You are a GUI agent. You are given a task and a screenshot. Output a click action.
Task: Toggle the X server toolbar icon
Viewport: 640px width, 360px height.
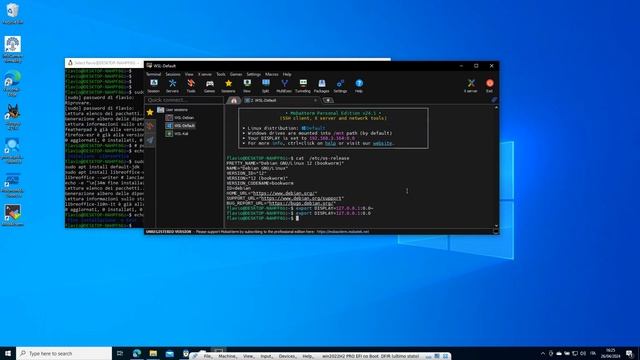click(471, 86)
